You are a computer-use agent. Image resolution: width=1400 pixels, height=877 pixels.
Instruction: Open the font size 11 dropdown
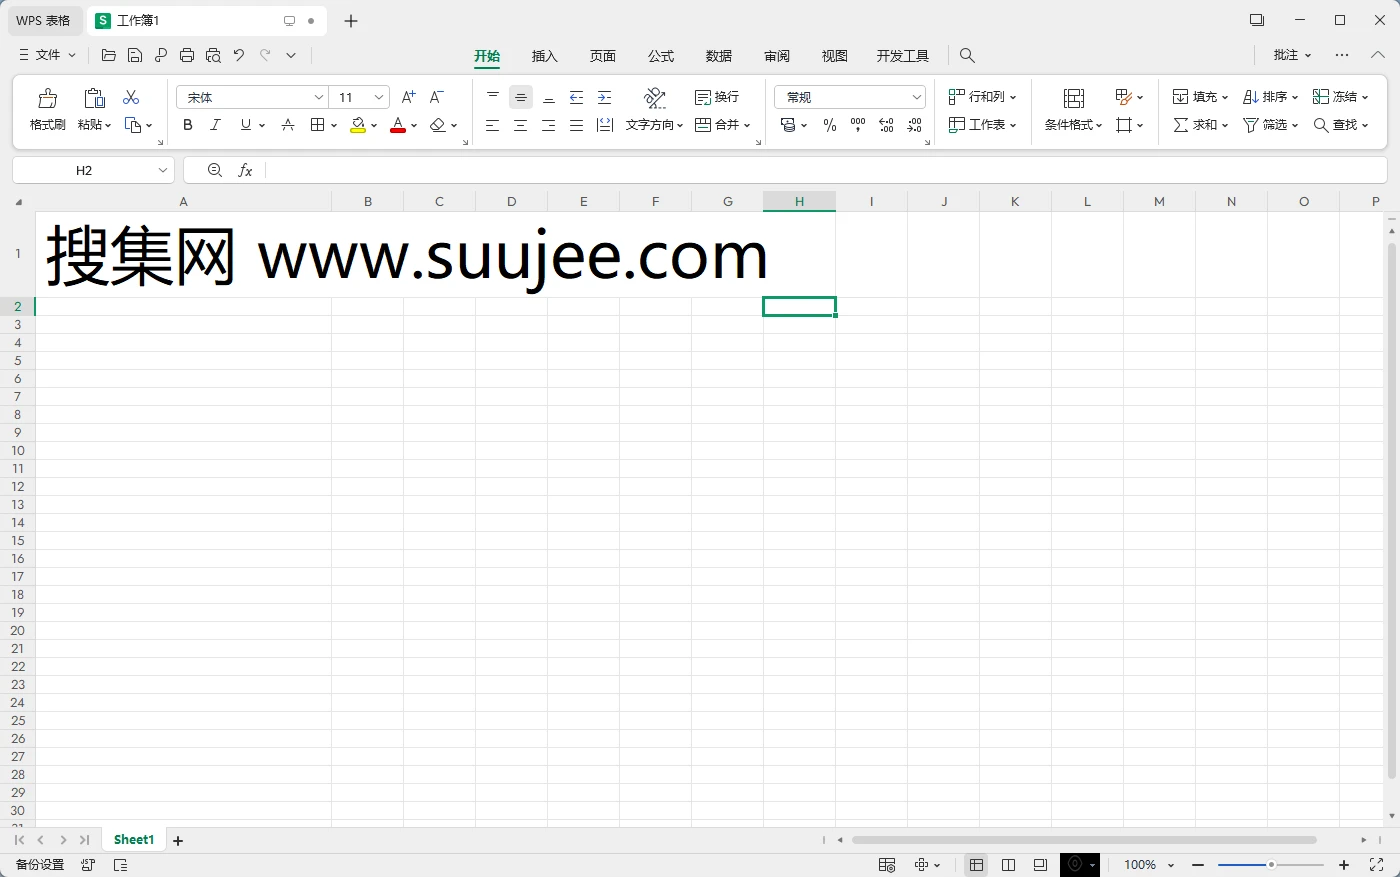pos(379,97)
